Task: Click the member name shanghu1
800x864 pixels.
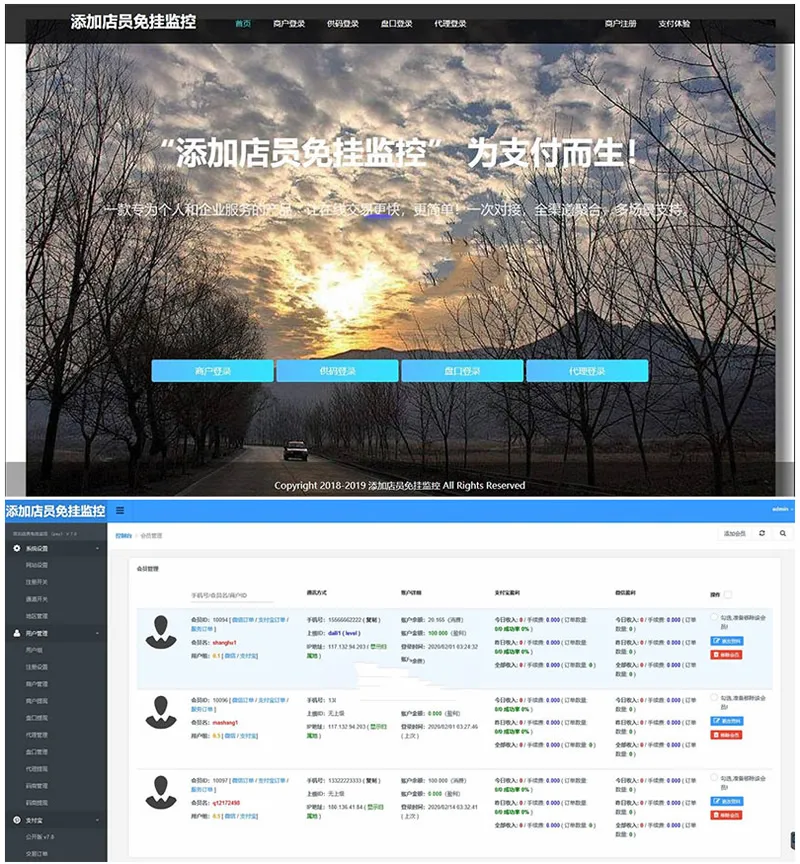Action: coord(224,642)
